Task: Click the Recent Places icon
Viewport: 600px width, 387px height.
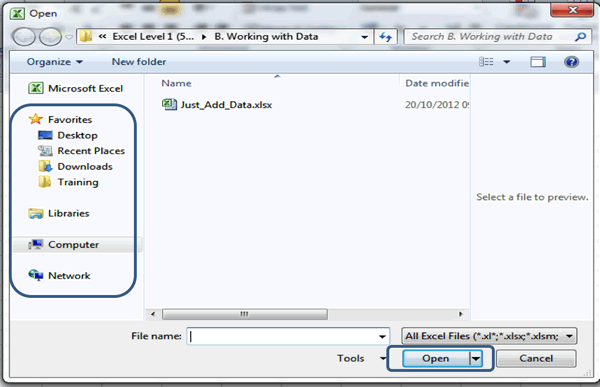Action: [45, 151]
